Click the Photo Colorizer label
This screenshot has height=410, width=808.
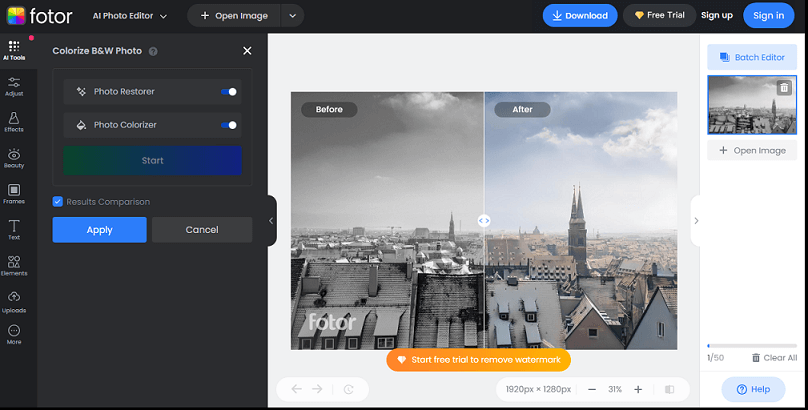tap(125, 125)
